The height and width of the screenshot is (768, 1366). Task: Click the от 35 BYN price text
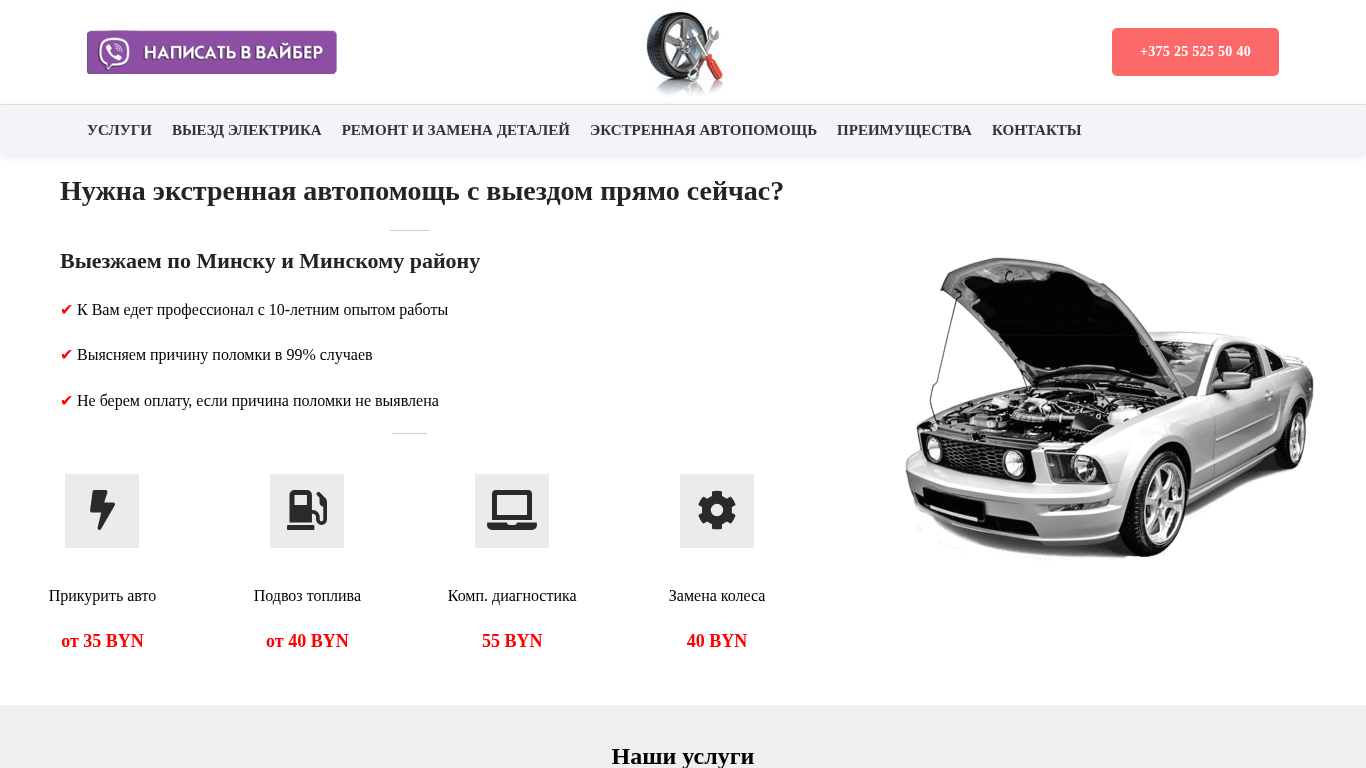102,641
